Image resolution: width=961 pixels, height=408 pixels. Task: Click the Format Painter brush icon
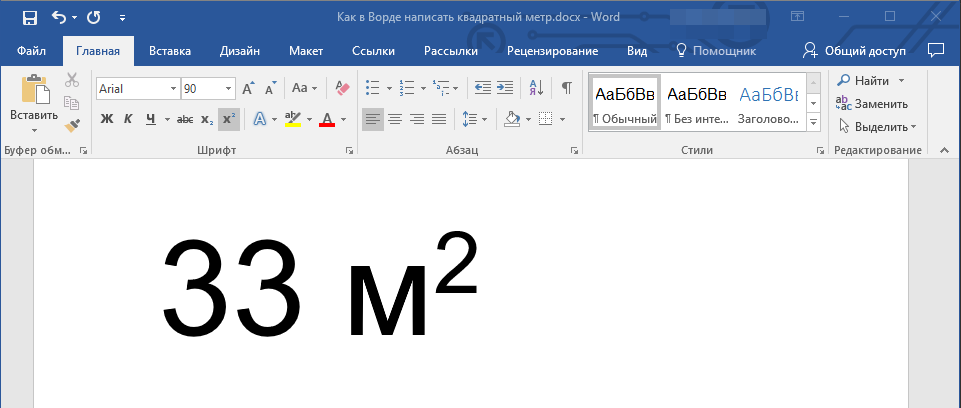(72, 125)
